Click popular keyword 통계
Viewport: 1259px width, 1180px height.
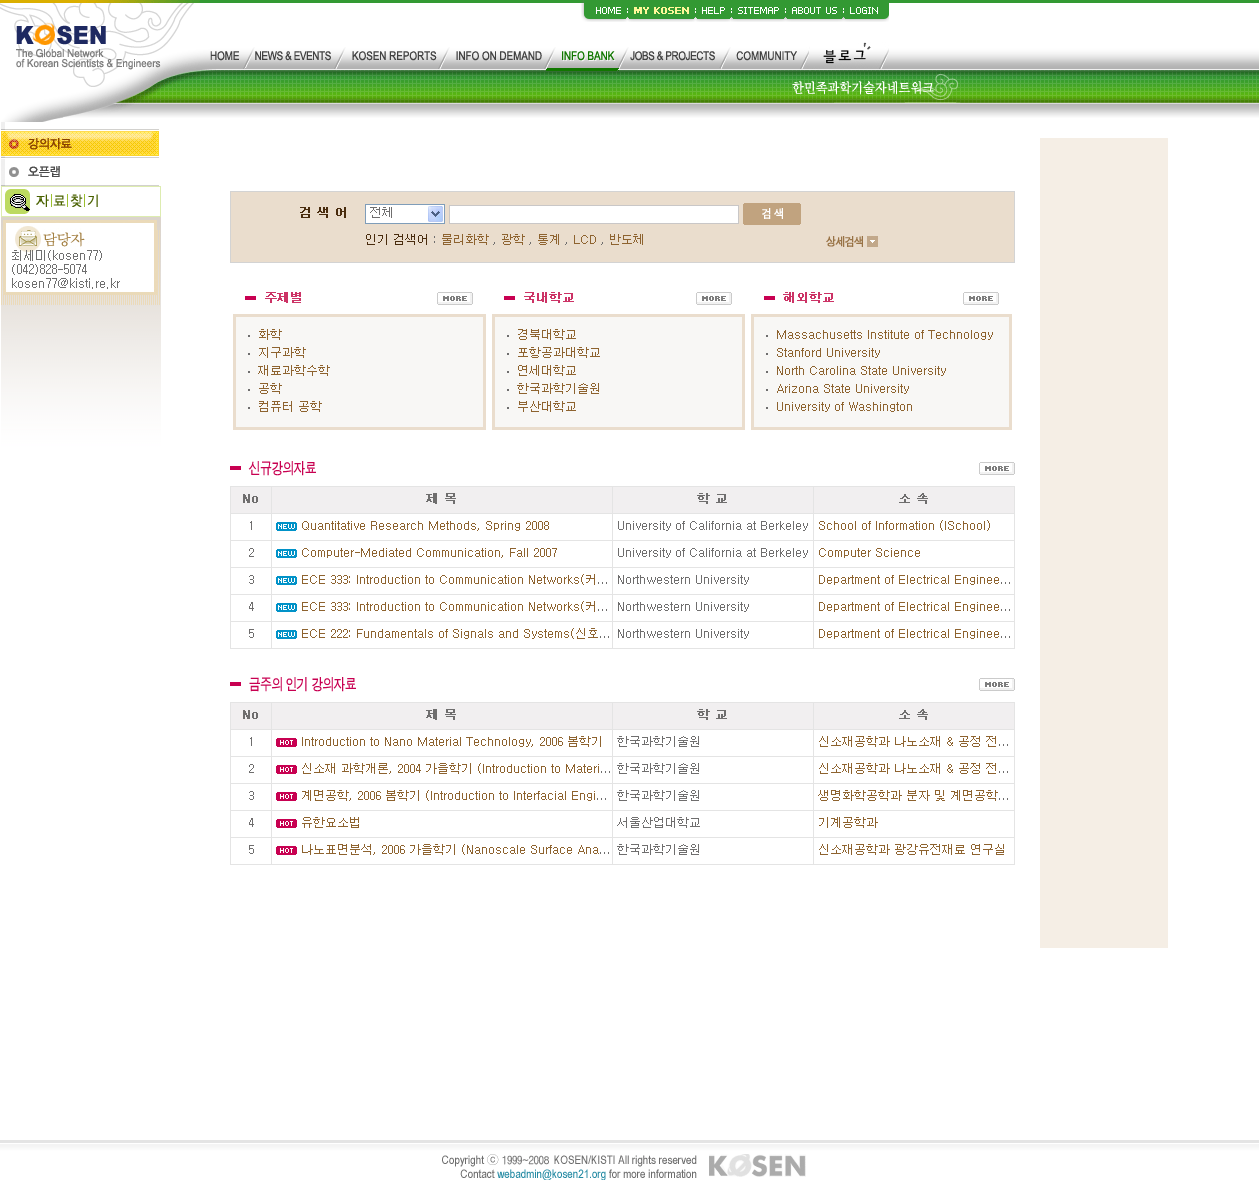point(549,240)
